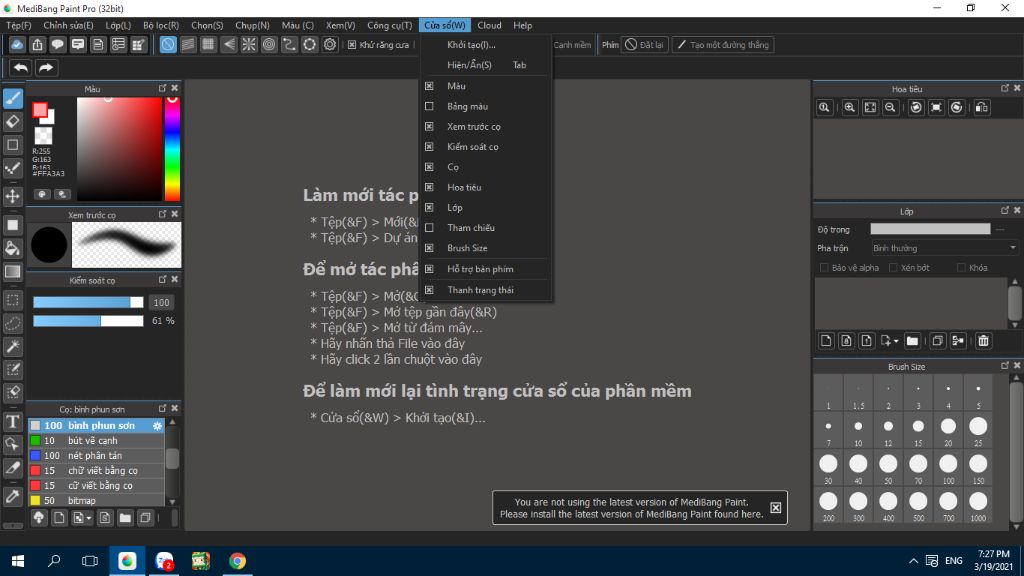1024x576 pixels.
Task: Select the Eraser tool
Action: click(12, 121)
